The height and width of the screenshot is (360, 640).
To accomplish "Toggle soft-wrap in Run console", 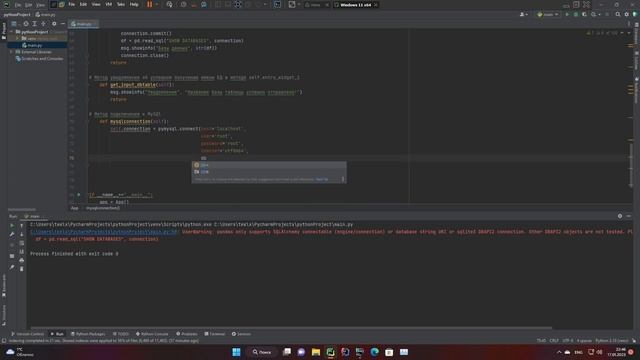I will [22, 243].
